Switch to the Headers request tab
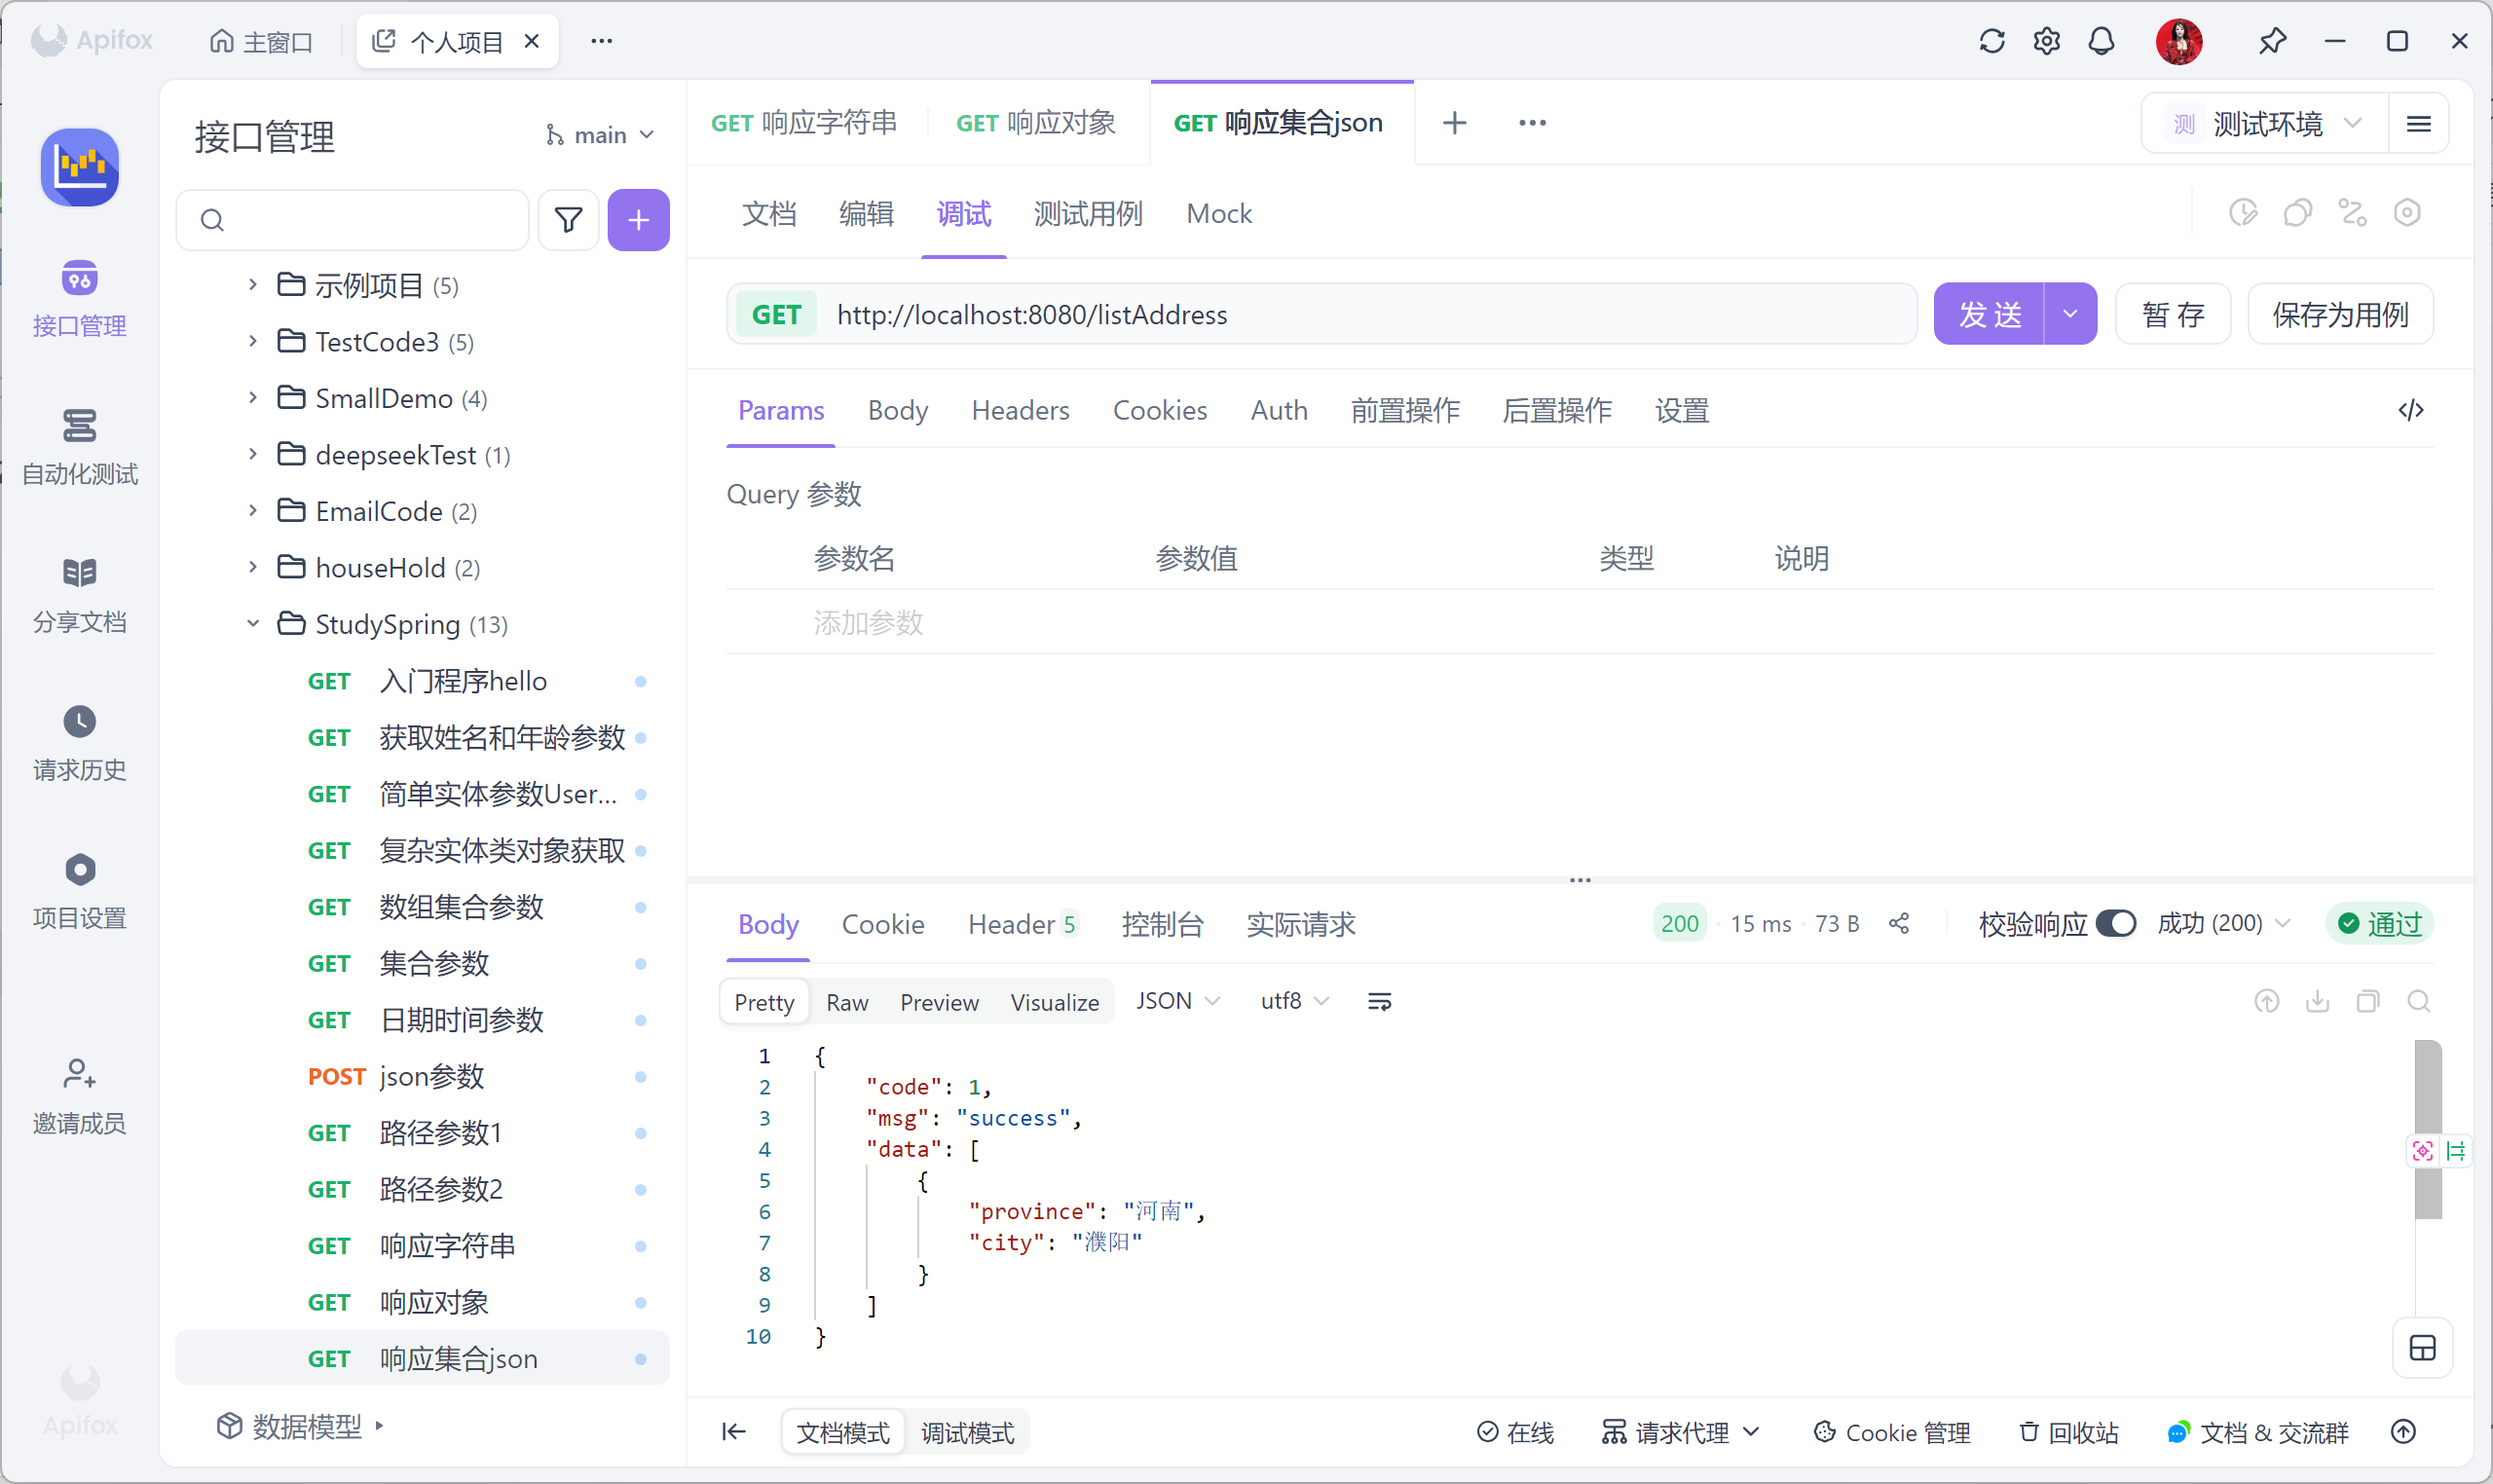2493x1484 pixels. coord(1020,410)
